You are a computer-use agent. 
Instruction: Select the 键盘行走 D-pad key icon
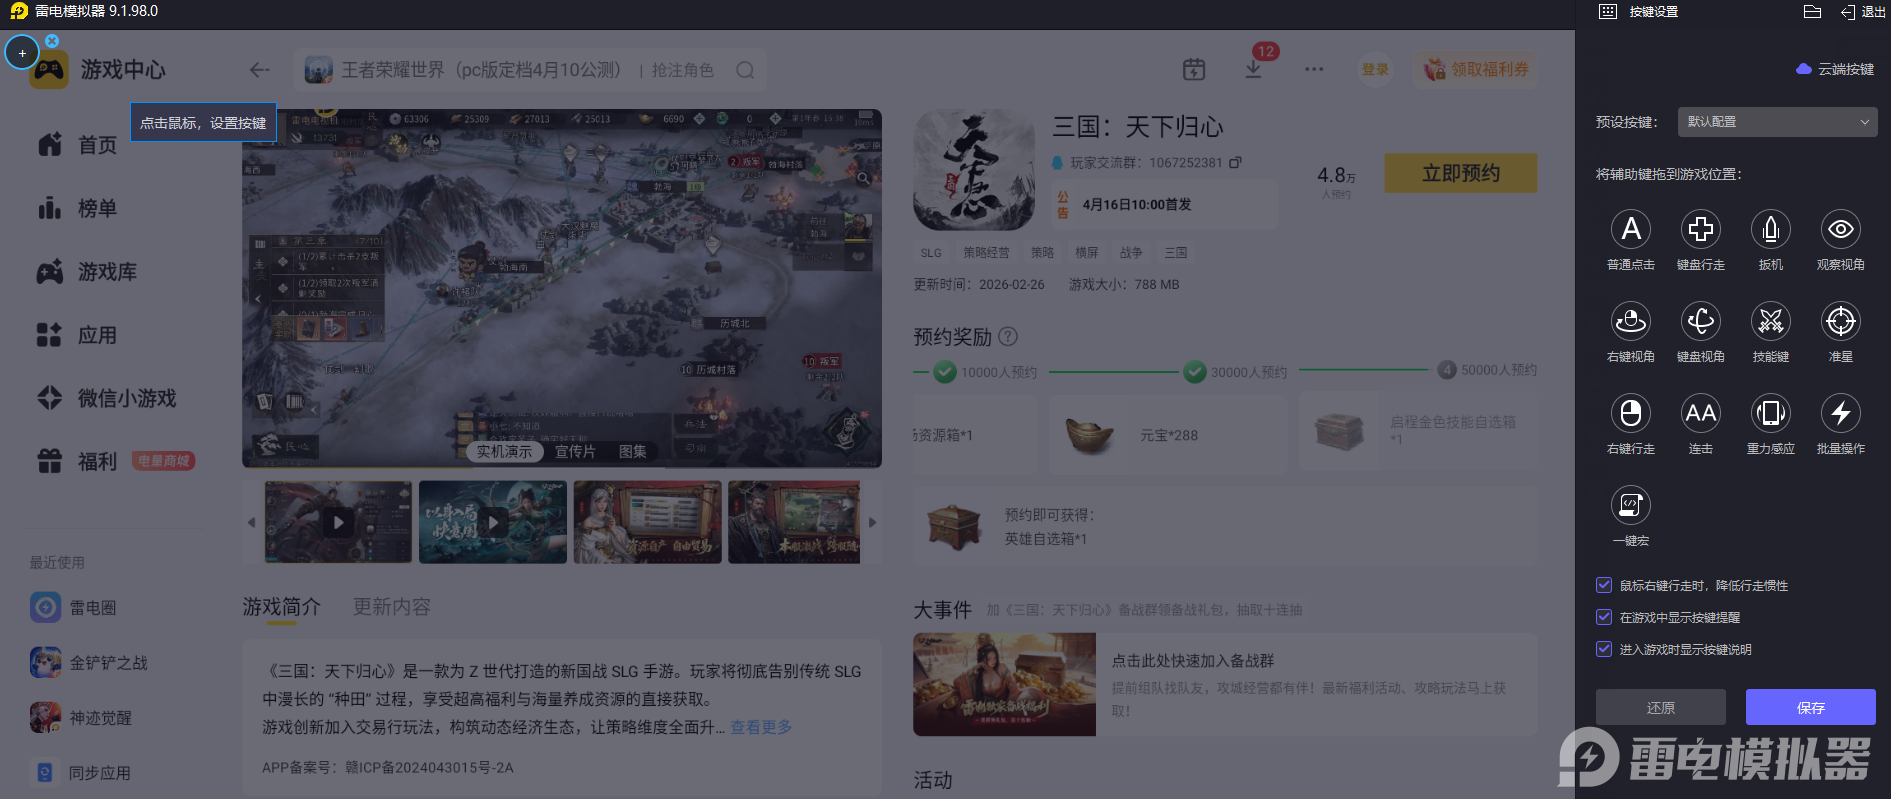1701,229
